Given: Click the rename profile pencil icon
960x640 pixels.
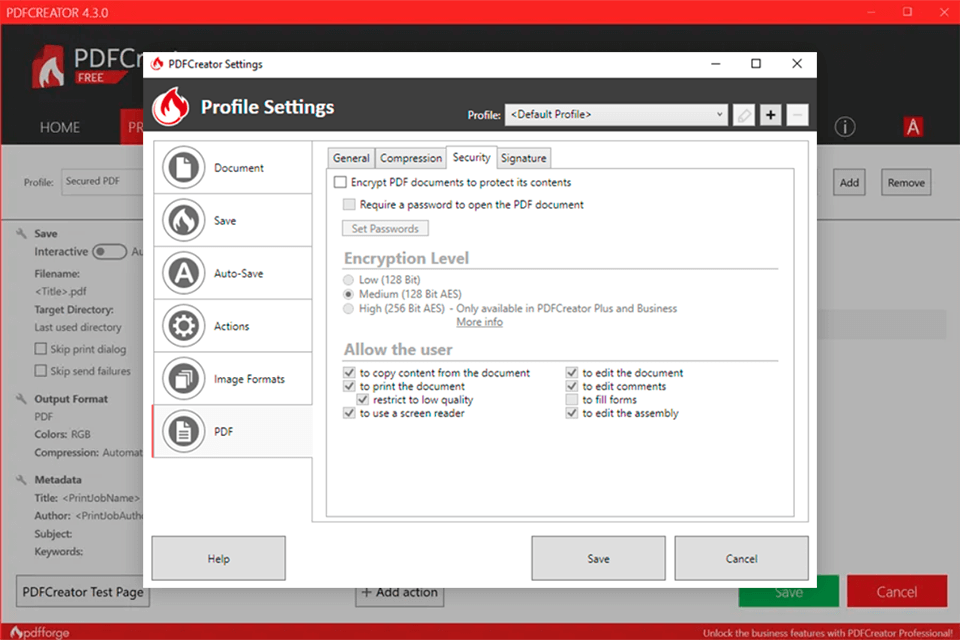Looking at the screenshot, I should pyautogui.click(x=743, y=115).
